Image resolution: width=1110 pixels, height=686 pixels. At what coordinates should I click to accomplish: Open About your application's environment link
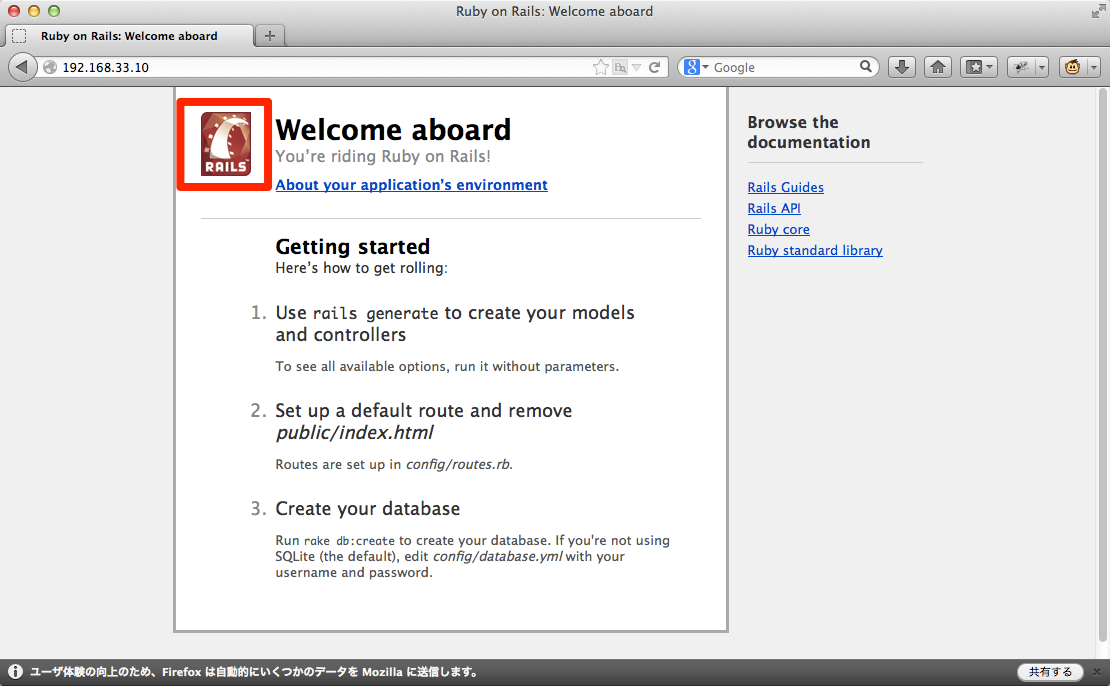411,185
